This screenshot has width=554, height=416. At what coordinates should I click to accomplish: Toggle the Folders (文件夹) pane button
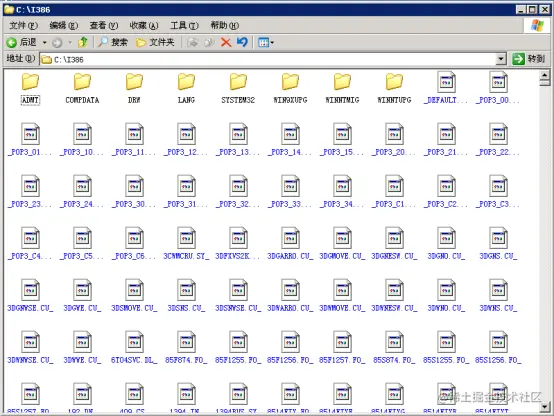pyautogui.click(x=155, y=42)
